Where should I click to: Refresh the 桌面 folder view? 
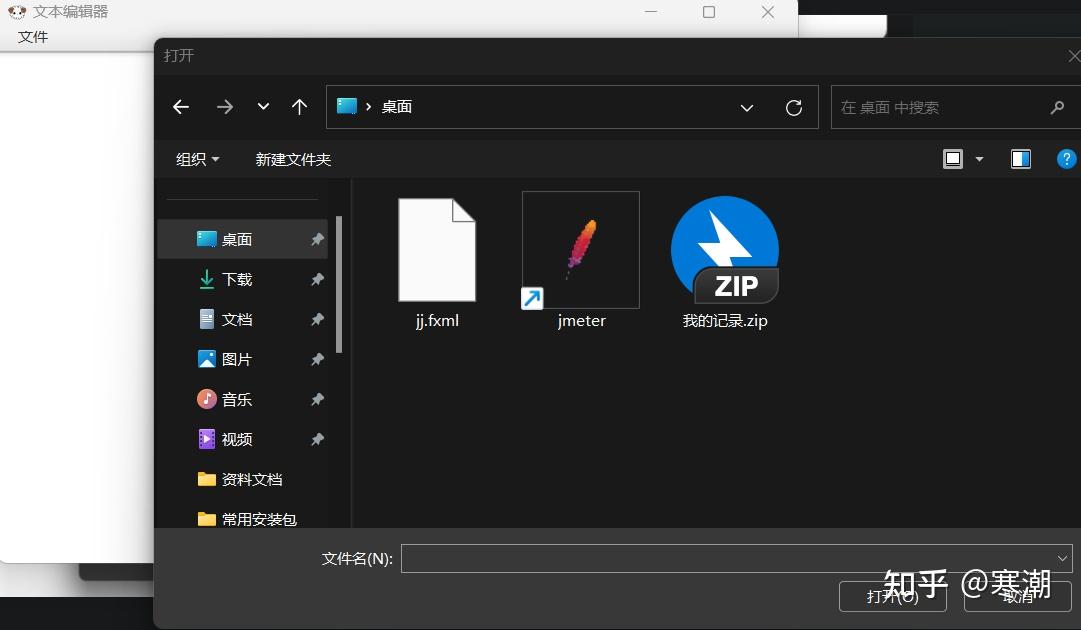(794, 107)
